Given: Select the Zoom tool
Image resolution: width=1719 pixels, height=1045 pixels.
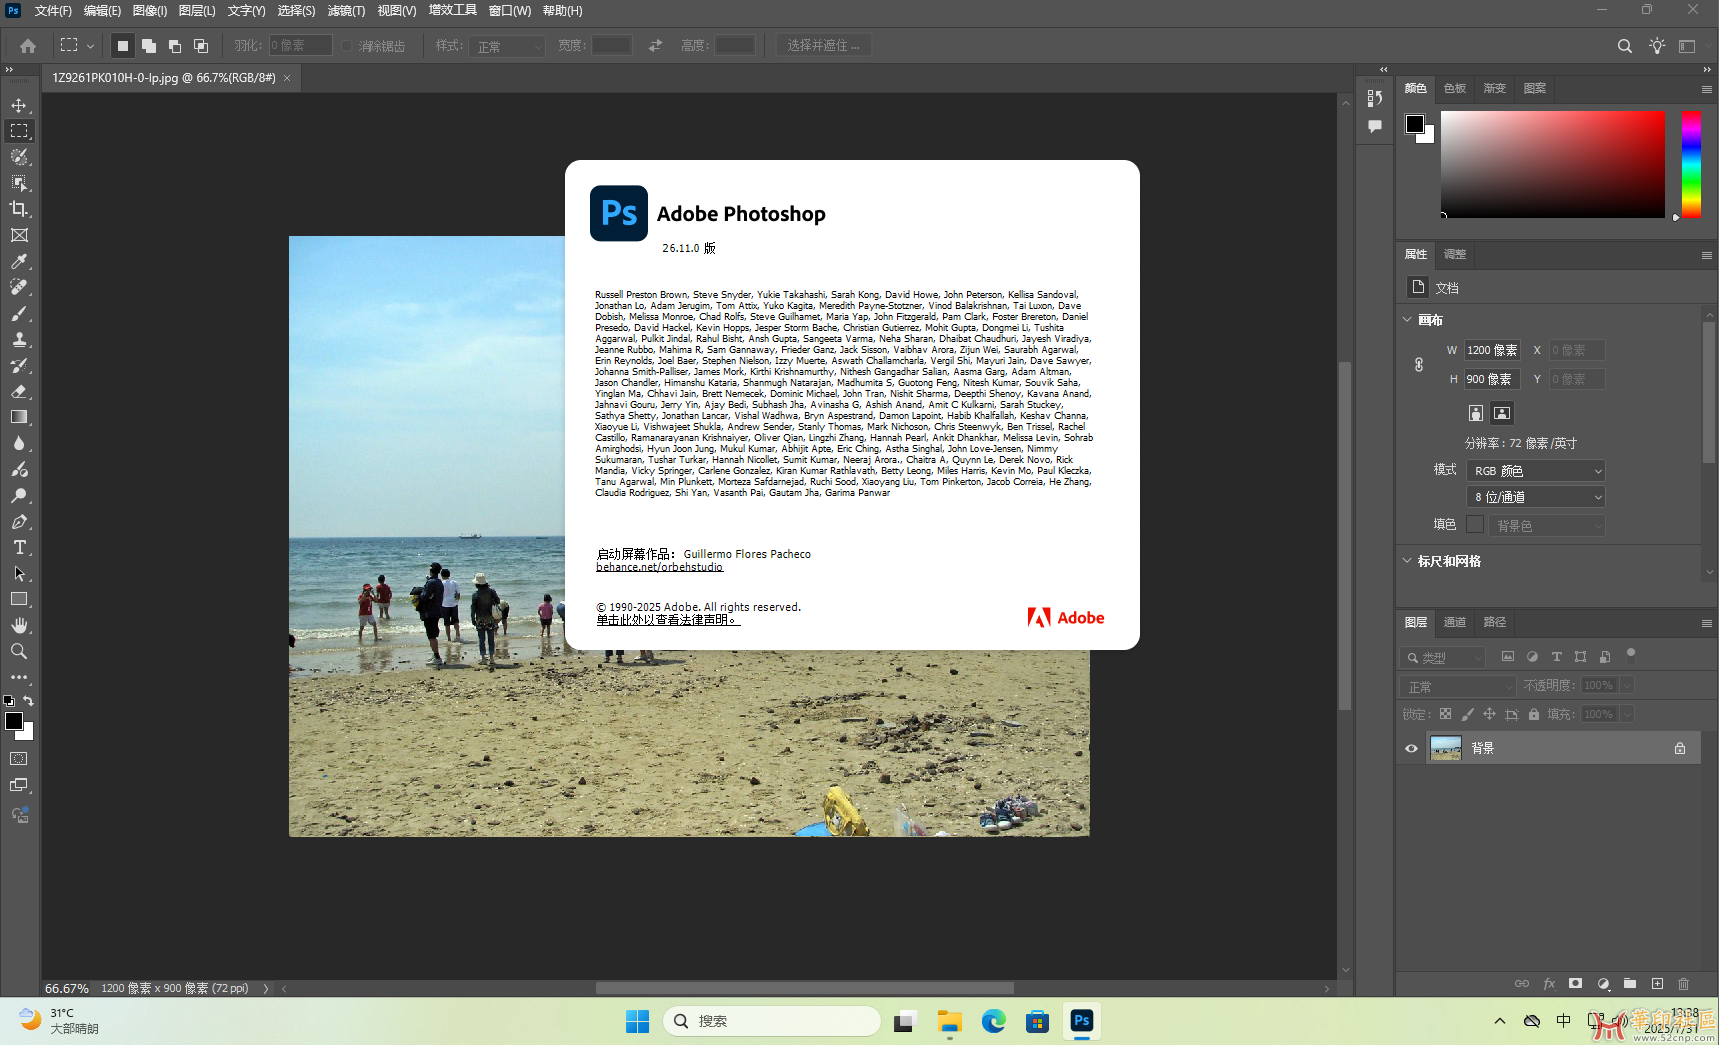Looking at the screenshot, I should pyautogui.click(x=19, y=651).
